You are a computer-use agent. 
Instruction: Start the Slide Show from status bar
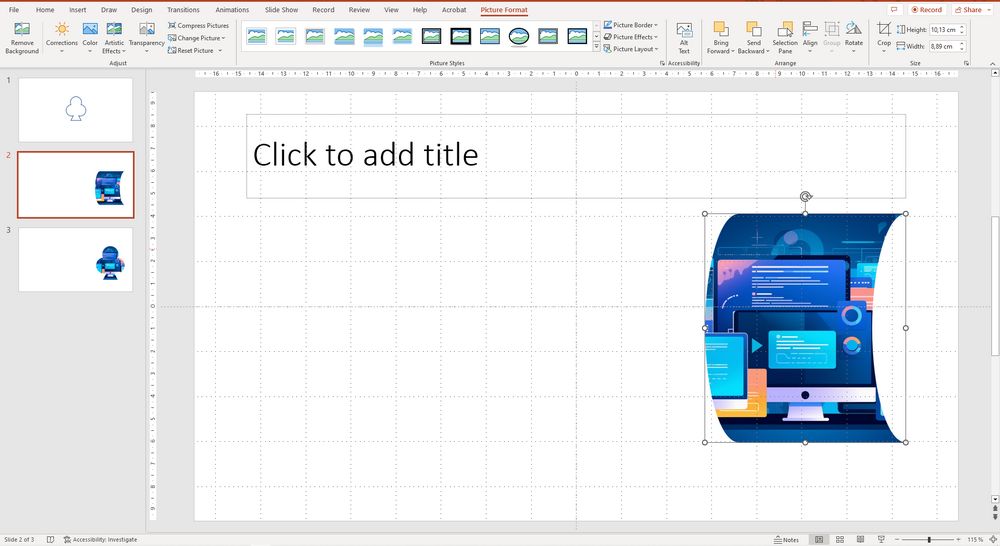(x=881, y=540)
